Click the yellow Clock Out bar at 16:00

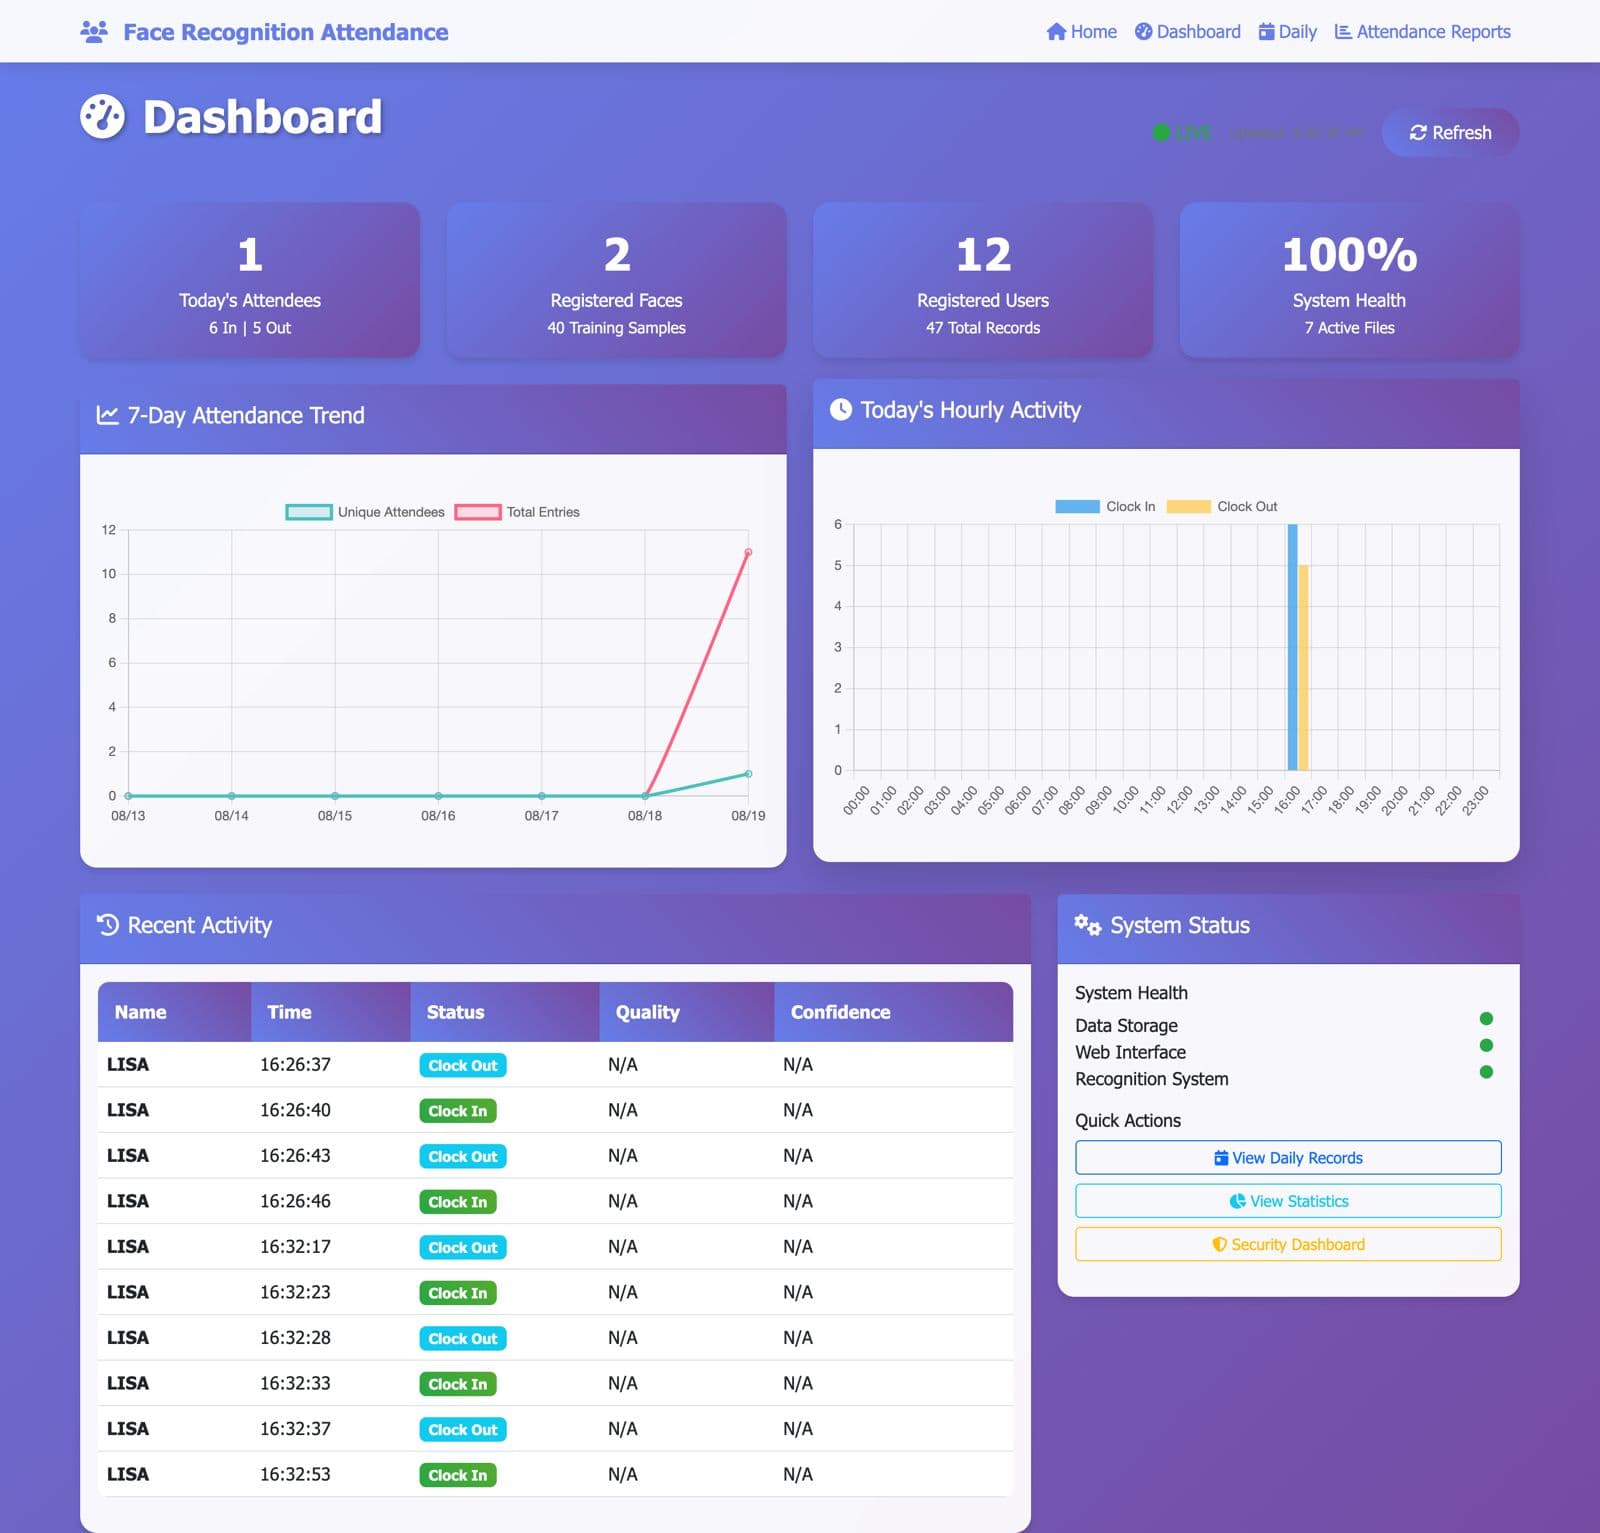(1303, 668)
